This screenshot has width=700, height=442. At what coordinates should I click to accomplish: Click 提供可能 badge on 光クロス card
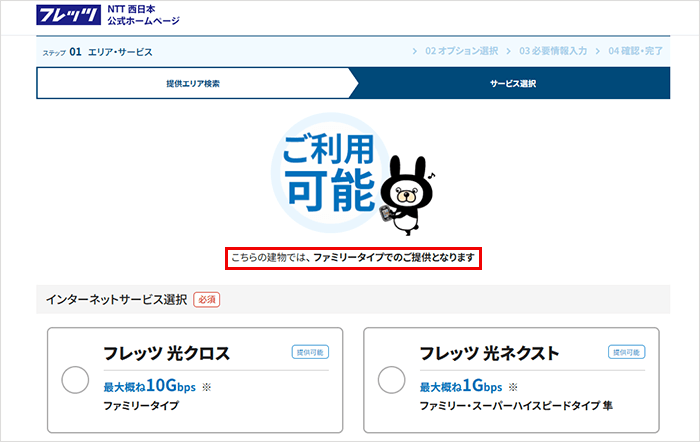click(310, 352)
